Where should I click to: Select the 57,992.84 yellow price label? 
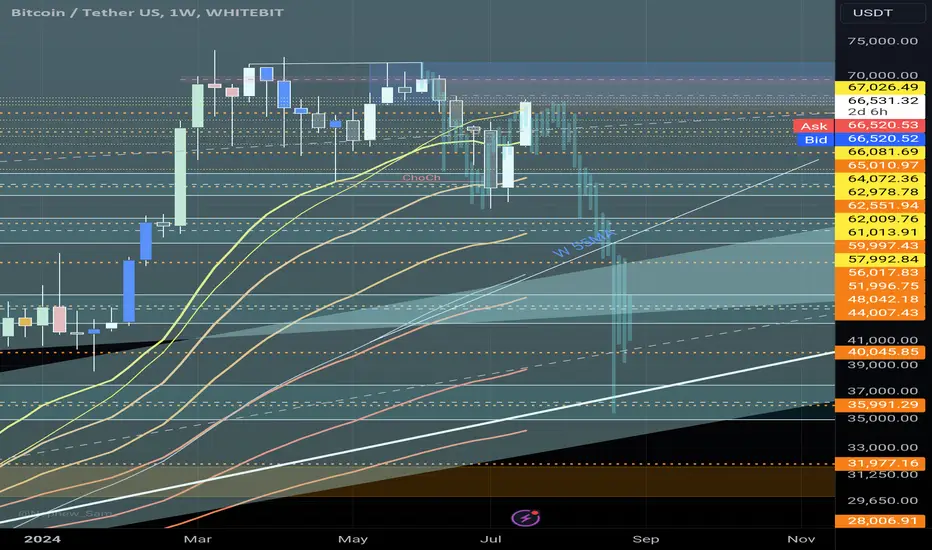click(880, 259)
